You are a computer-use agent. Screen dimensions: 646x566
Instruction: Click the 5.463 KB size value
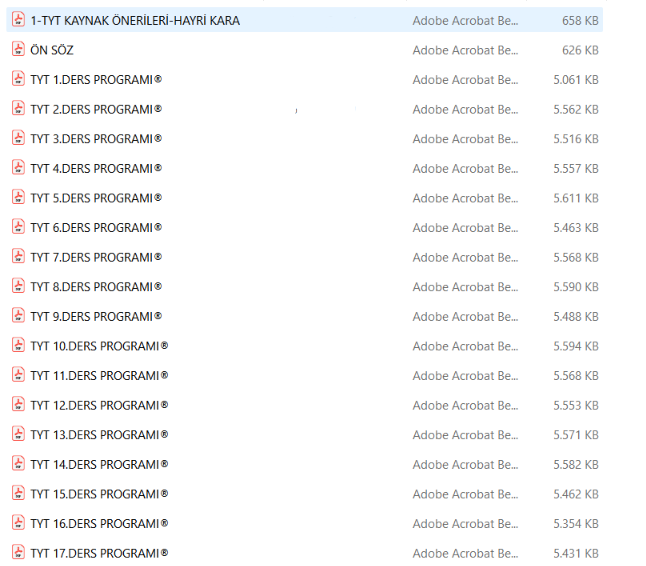576,228
